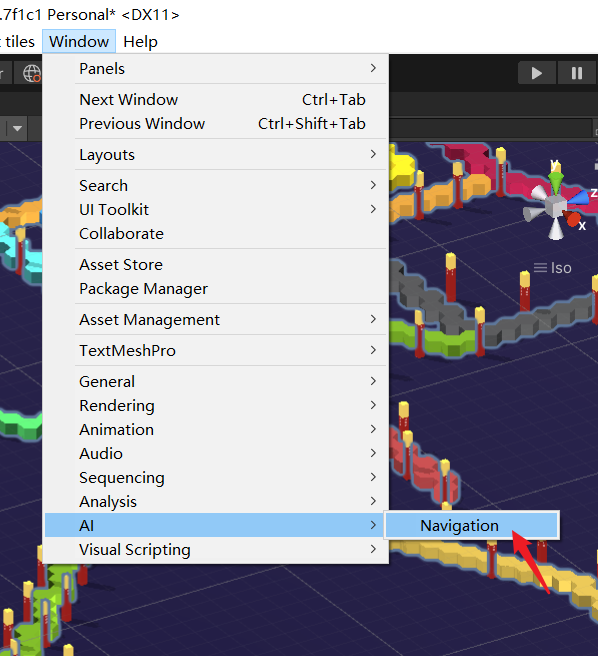
Task: Click the globe cloud services icon
Action: click(x=32, y=74)
